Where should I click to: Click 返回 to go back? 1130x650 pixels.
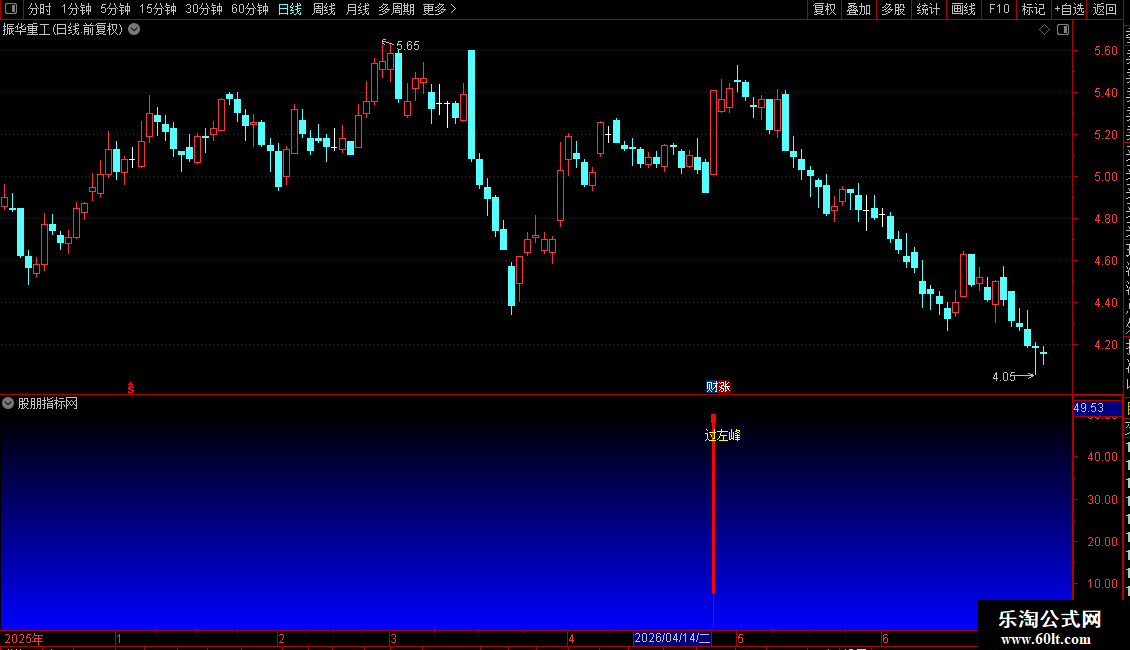pos(1105,9)
